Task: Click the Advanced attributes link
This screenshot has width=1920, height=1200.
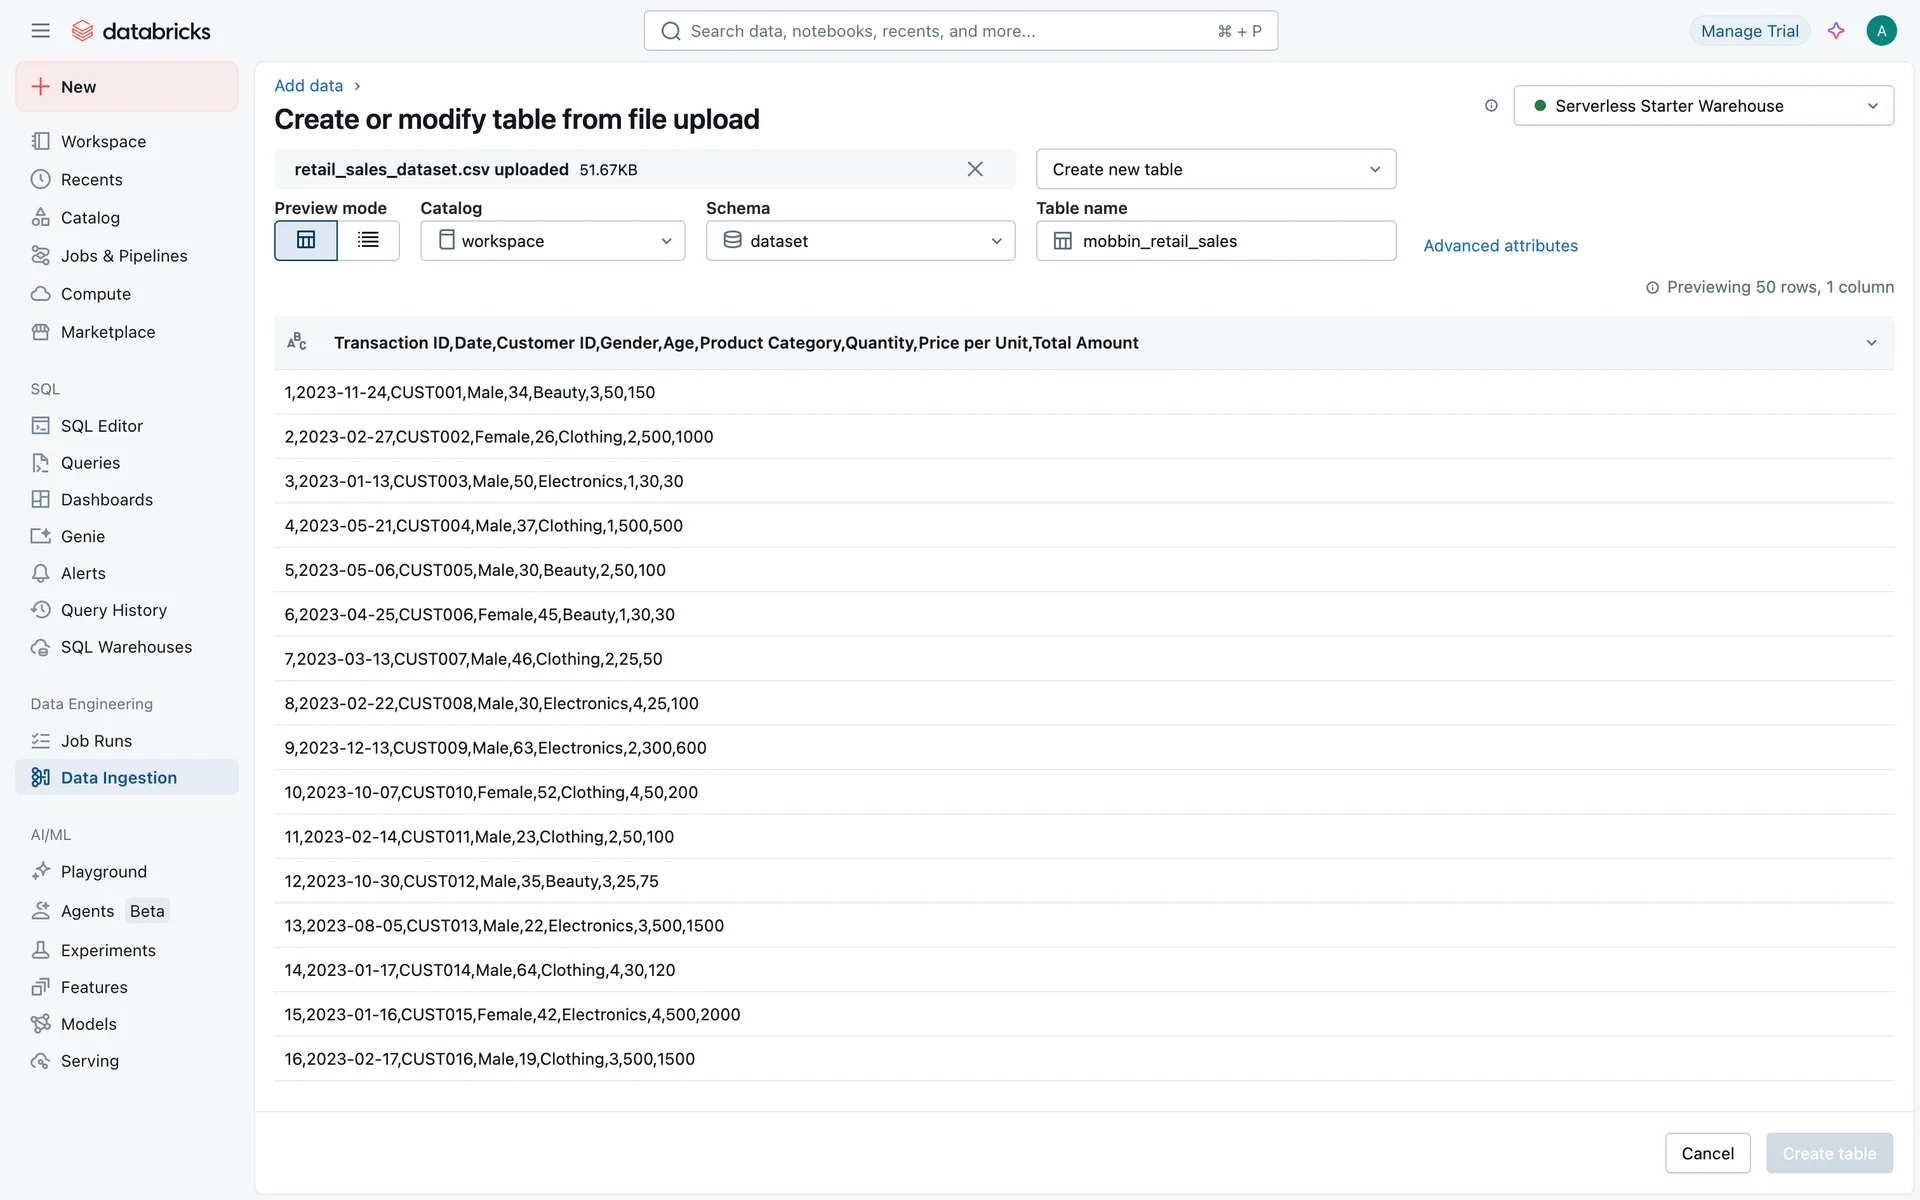Action: click(1500, 246)
